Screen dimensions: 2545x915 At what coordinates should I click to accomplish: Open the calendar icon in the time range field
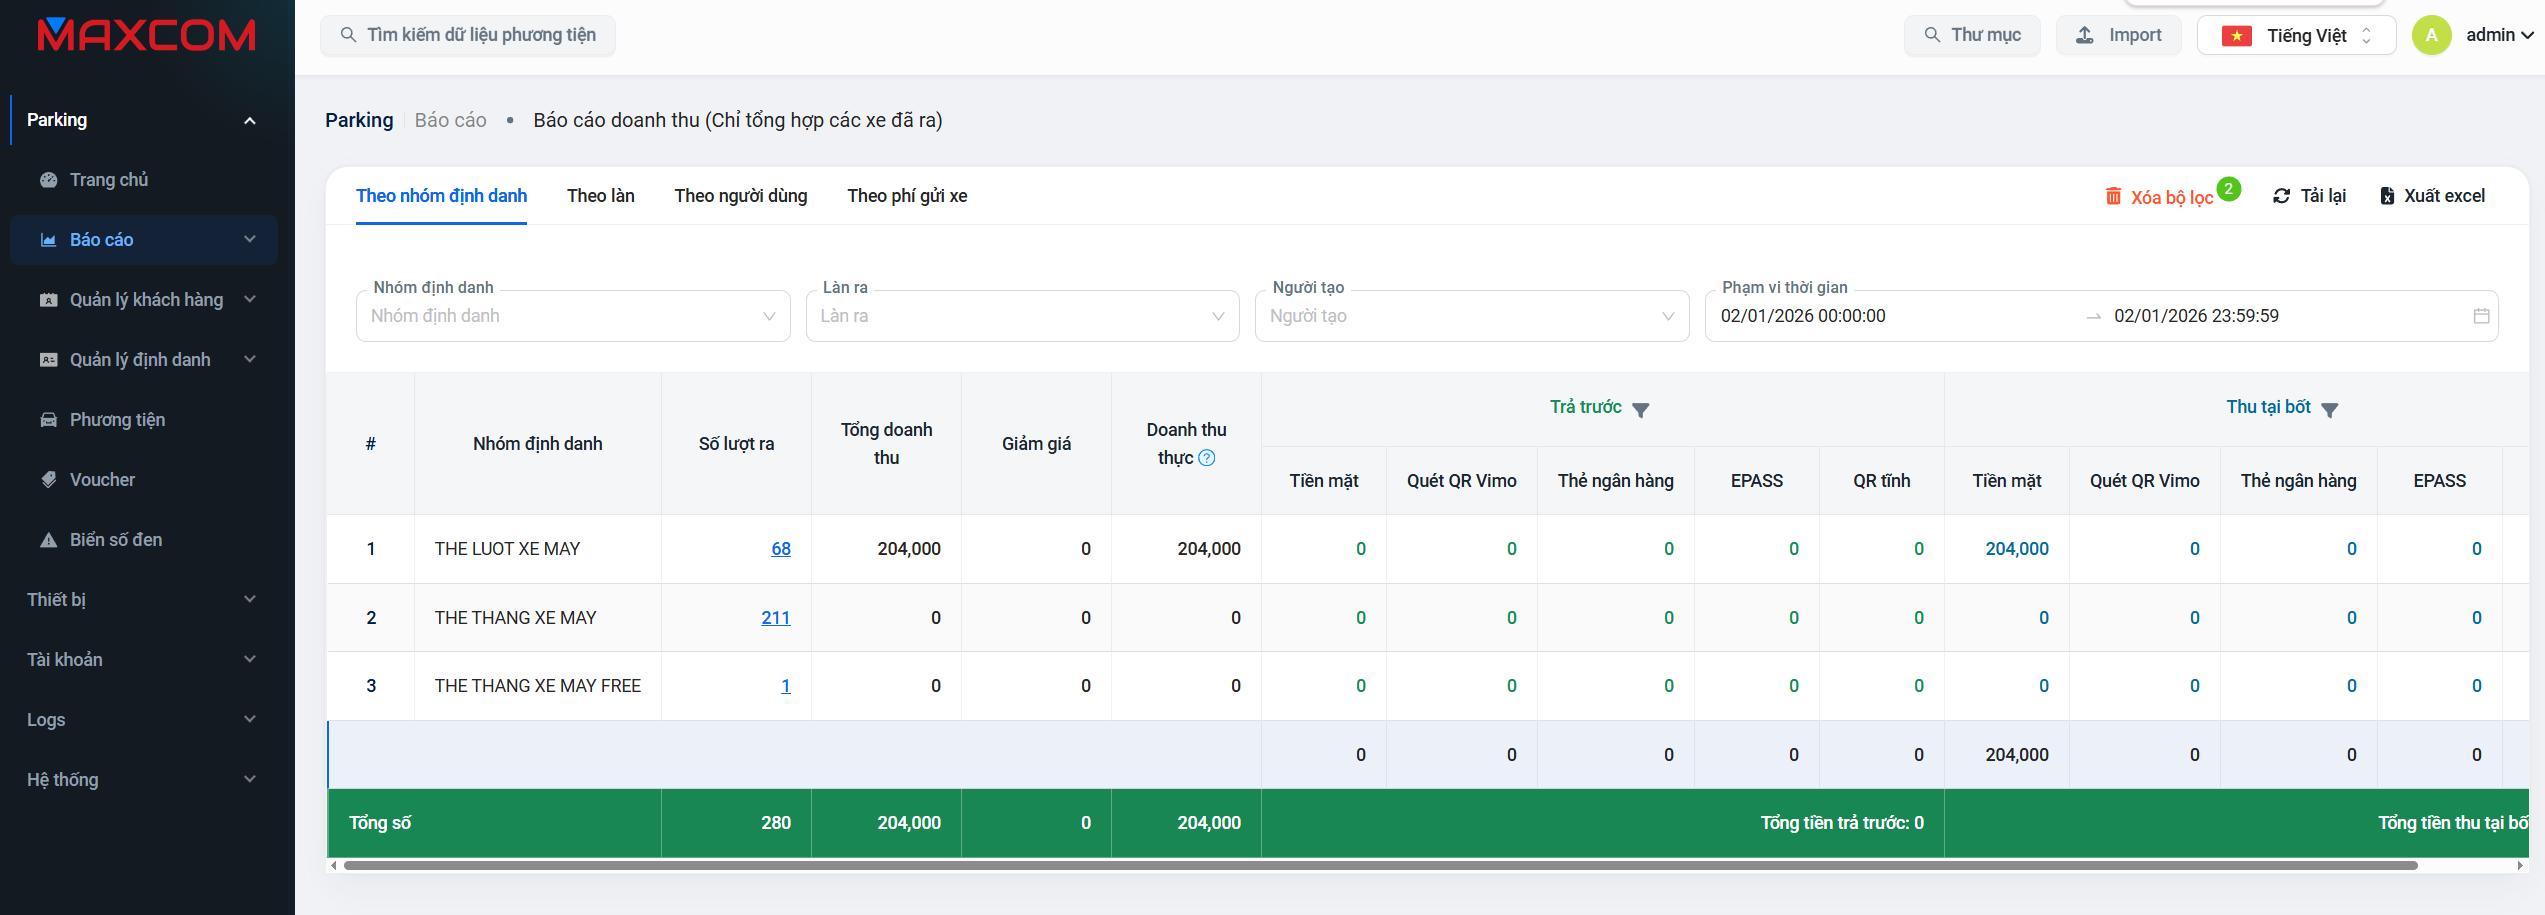pos(2481,316)
